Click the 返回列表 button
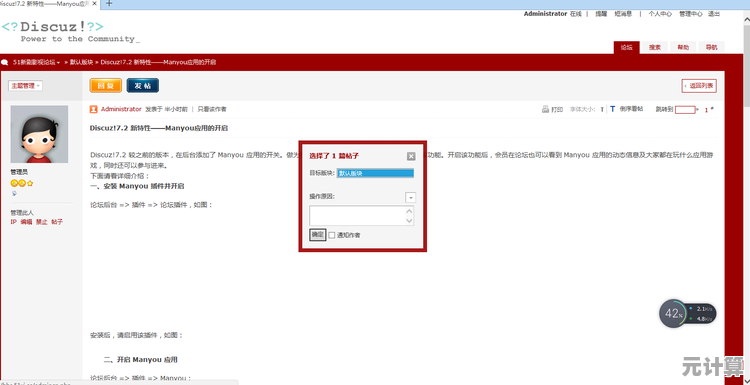Screen dimensions: 750x385 699,86
